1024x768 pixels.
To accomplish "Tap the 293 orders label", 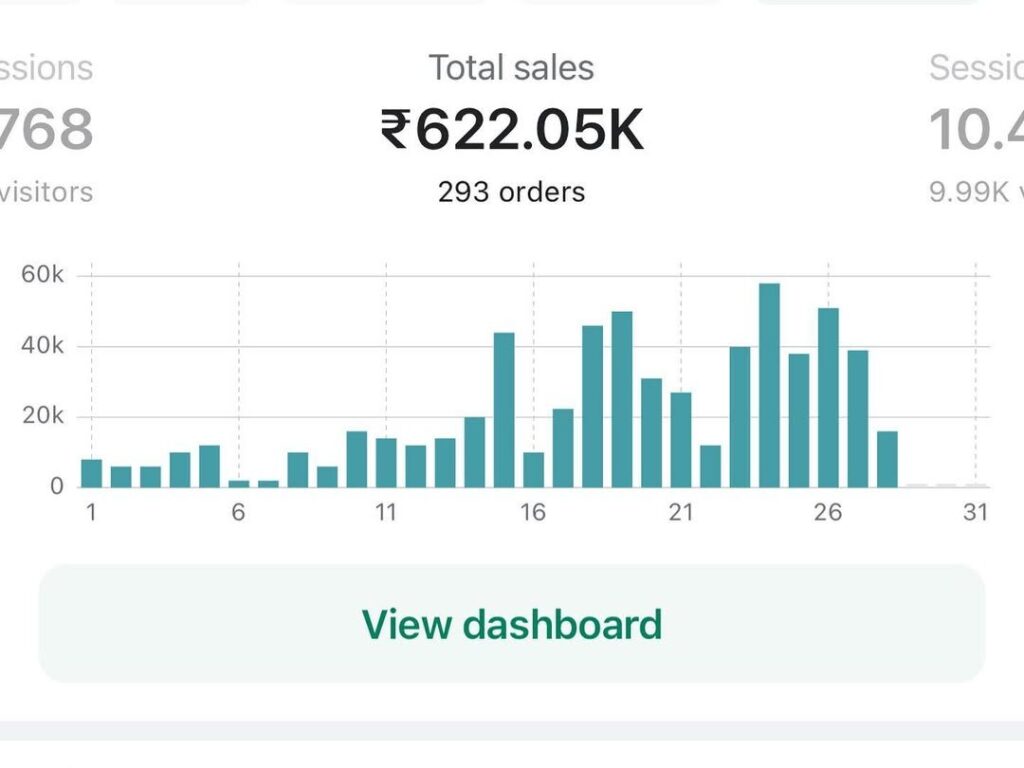I will (x=511, y=191).
